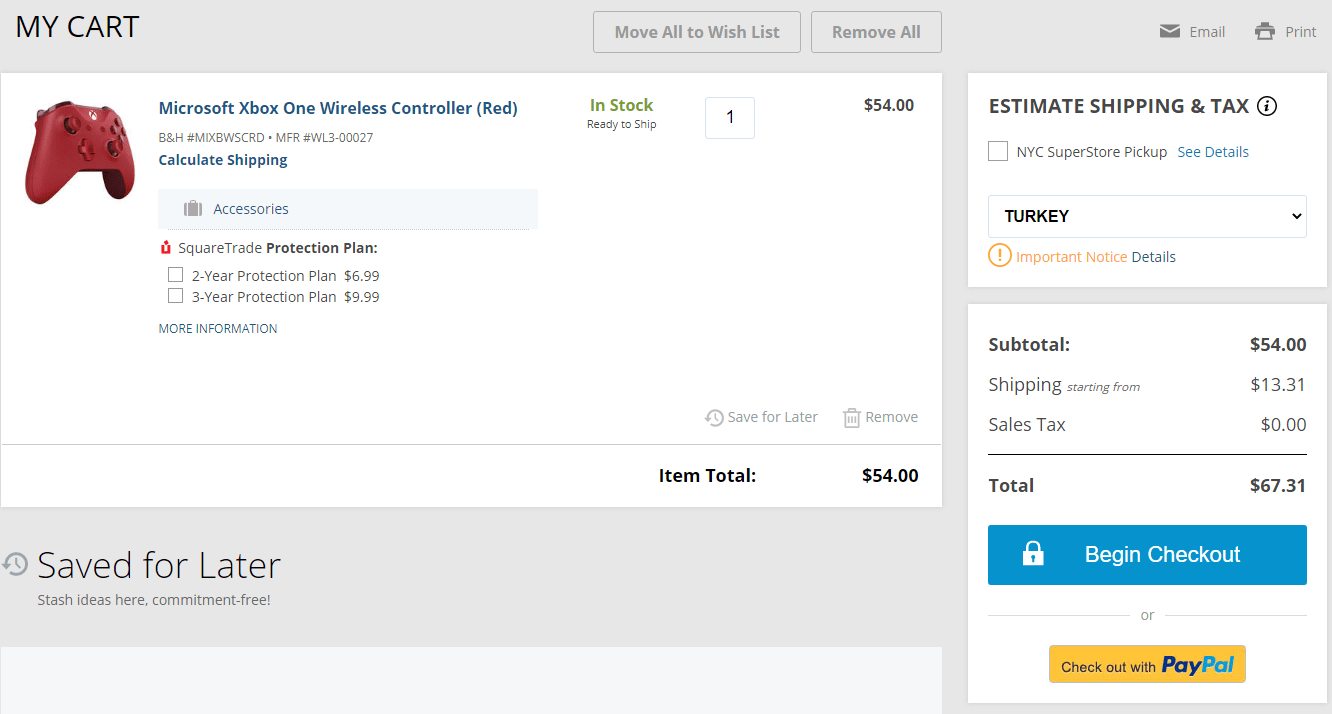
Task: Click the Save for Later clock icon
Action: pyautogui.click(x=714, y=418)
